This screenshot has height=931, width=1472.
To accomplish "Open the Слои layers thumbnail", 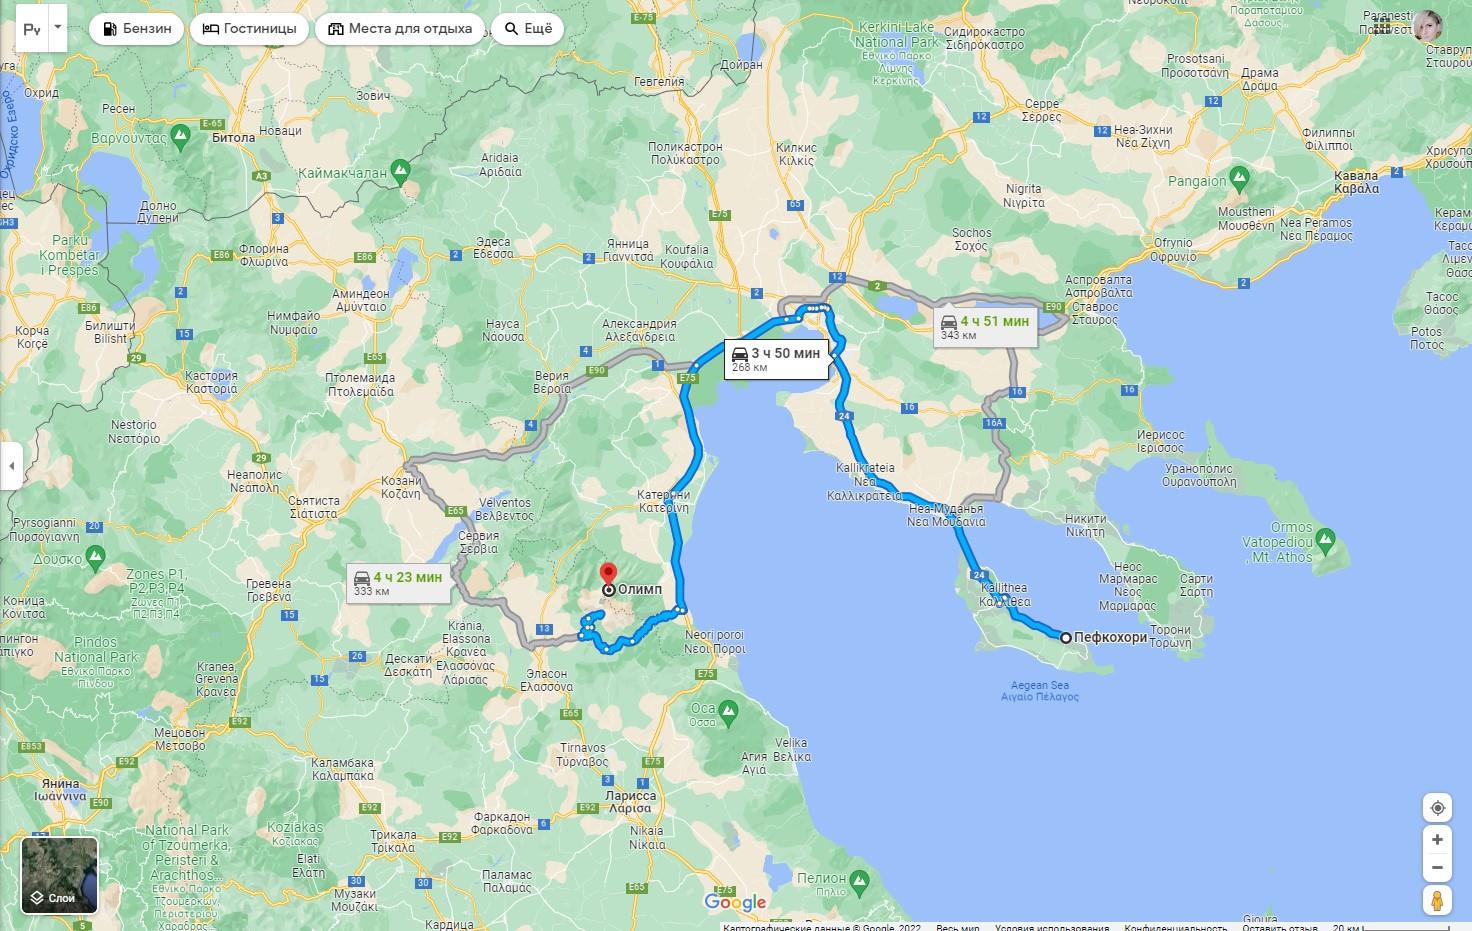I will click(x=60, y=875).
